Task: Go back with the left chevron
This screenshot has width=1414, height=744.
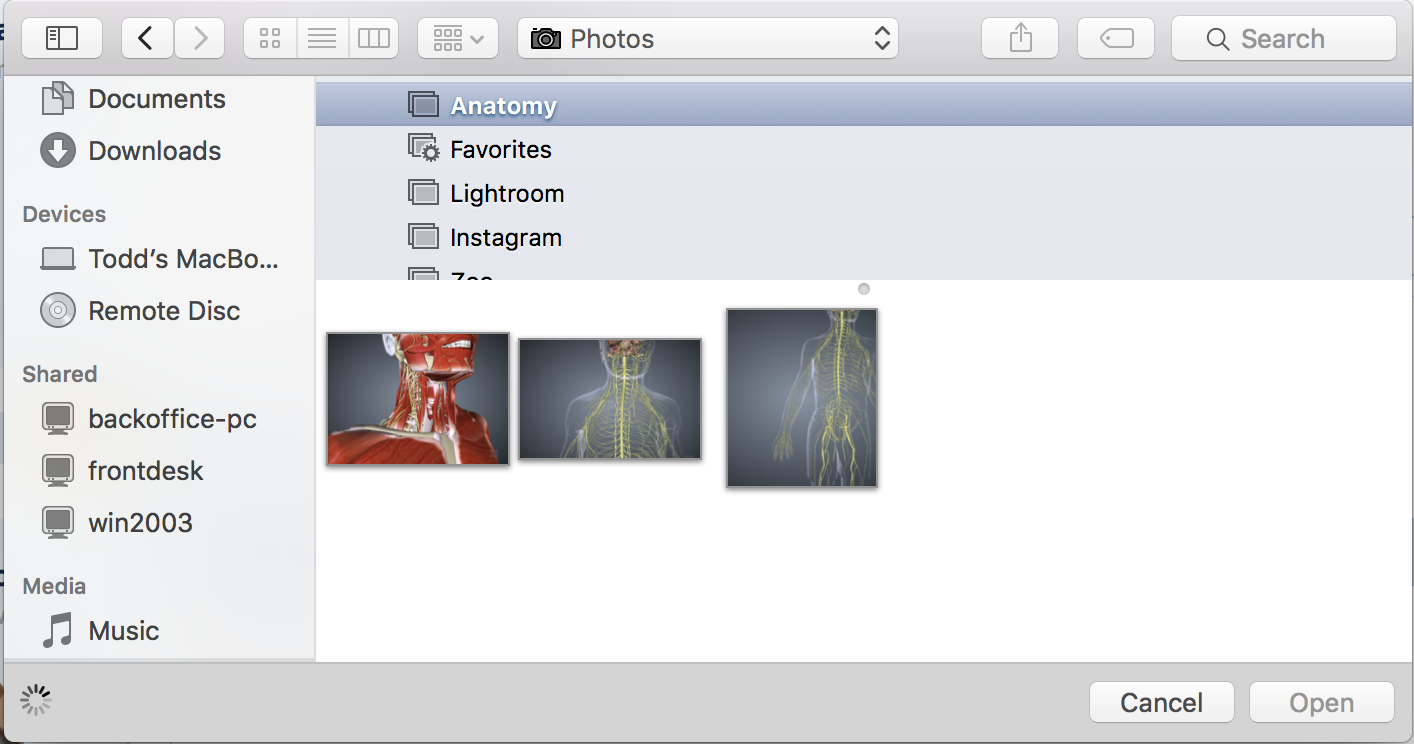Action: [x=146, y=39]
